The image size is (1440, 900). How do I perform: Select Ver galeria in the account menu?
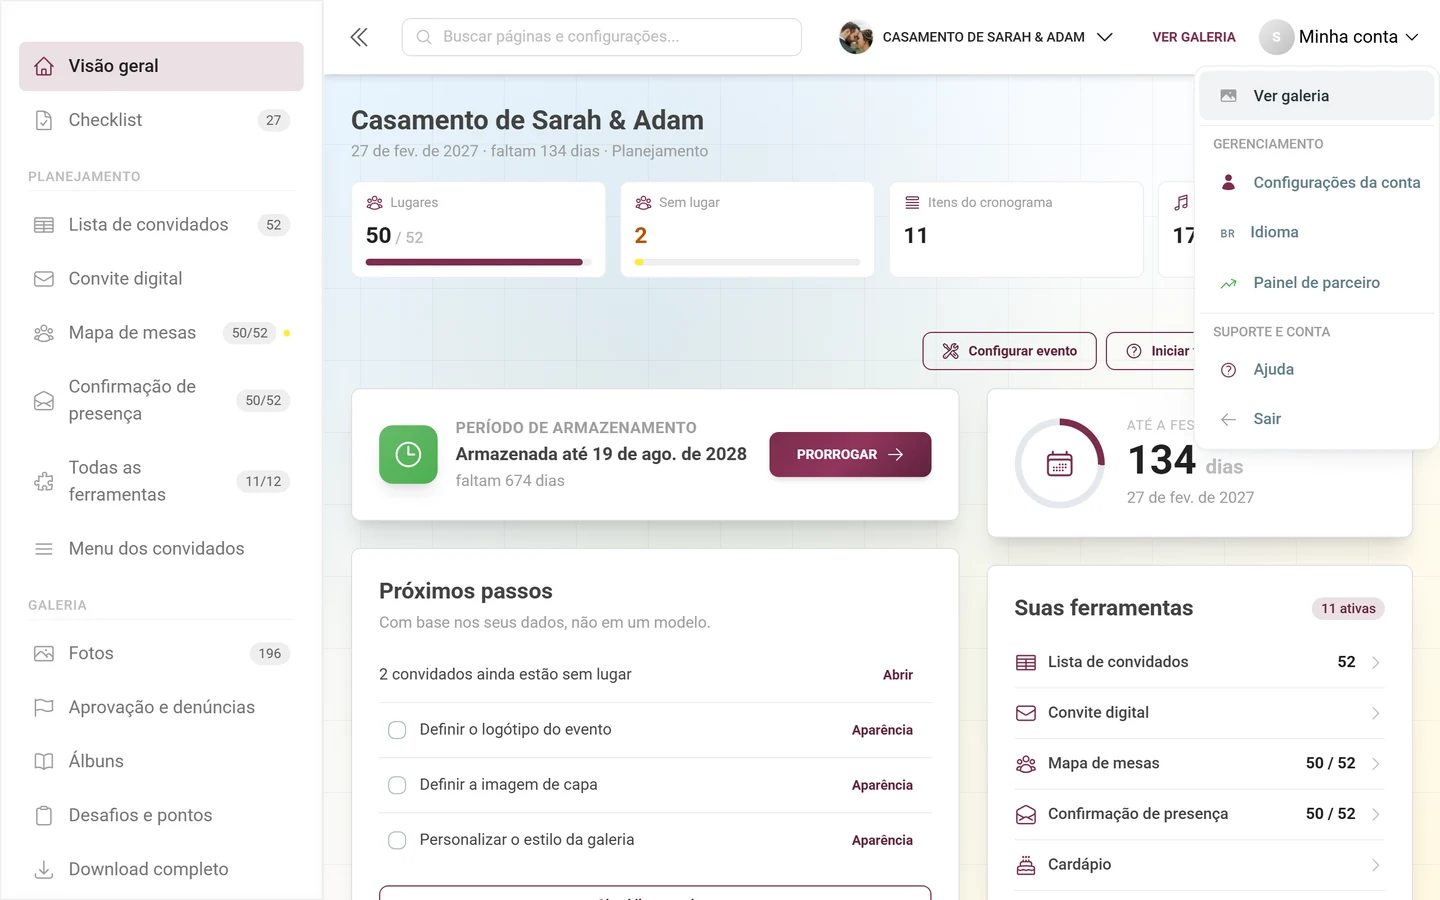pos(1316,96)
